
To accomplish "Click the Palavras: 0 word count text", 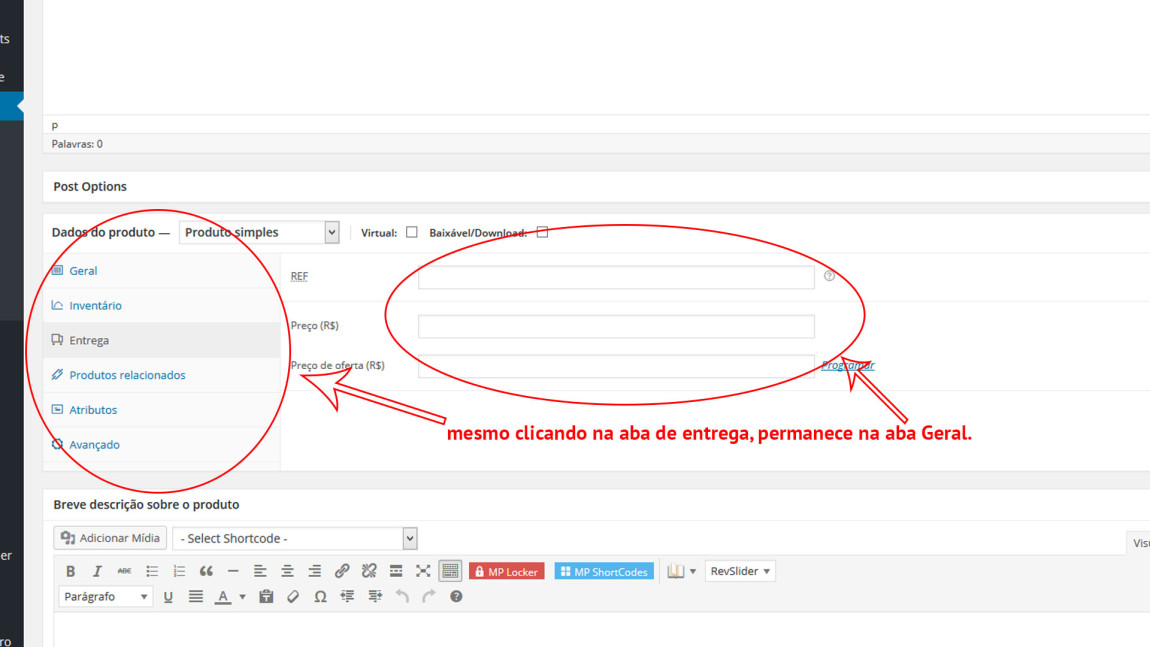I will (77, 144).
